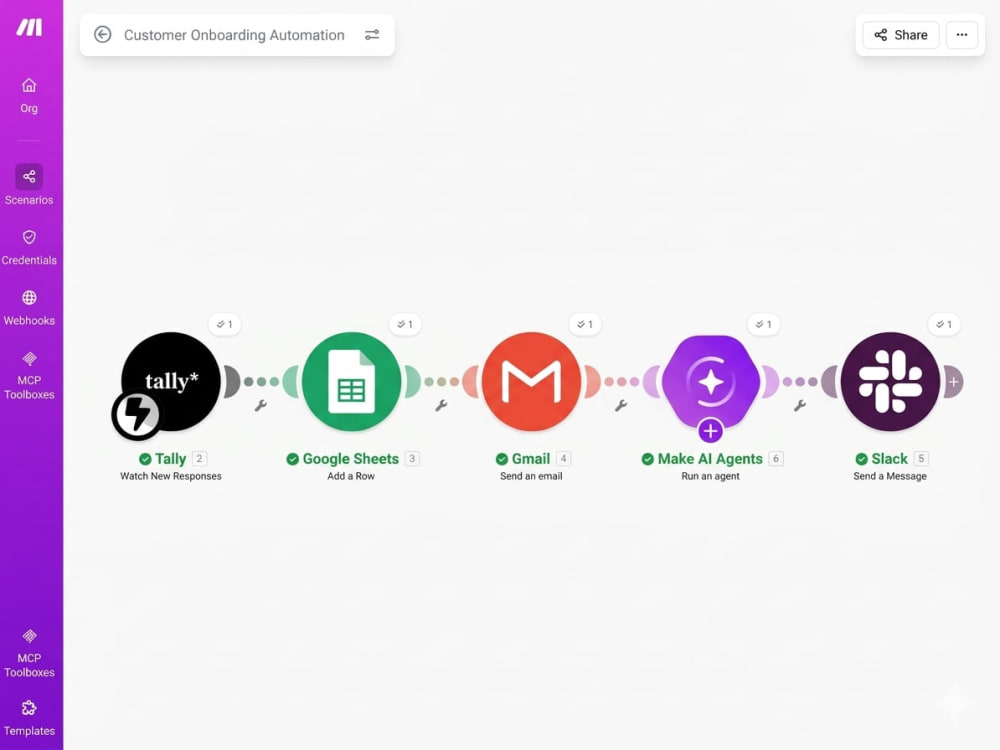Image resolution: width=1000 pixels, height=750 pixels.
Task: Click module number 2 badge by Tally
Action: 200,459
